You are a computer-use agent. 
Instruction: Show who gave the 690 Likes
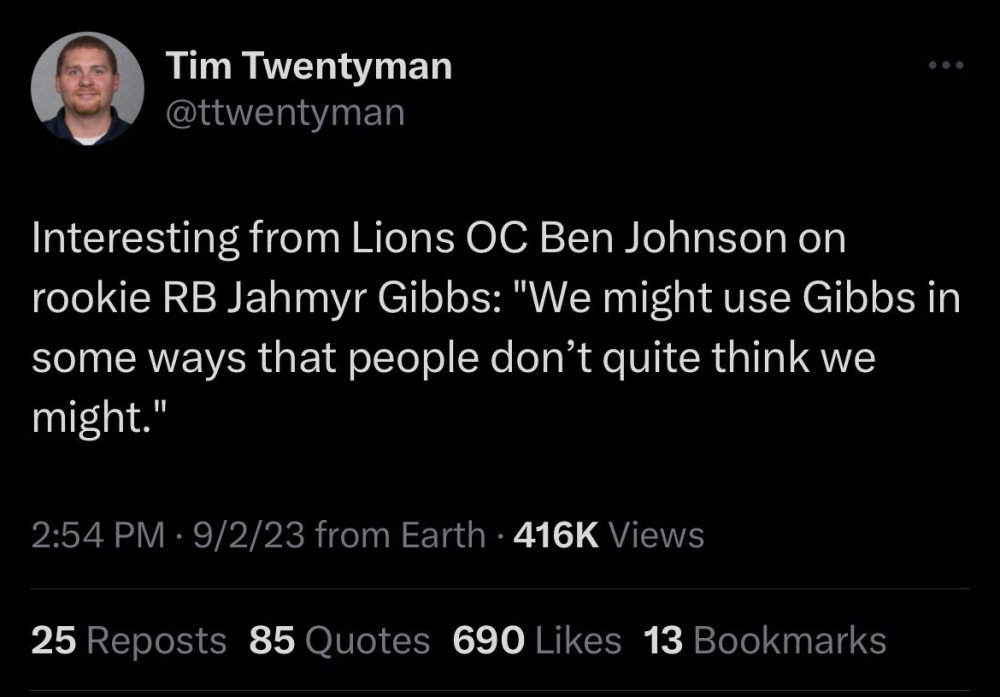[x=536, y=641]
